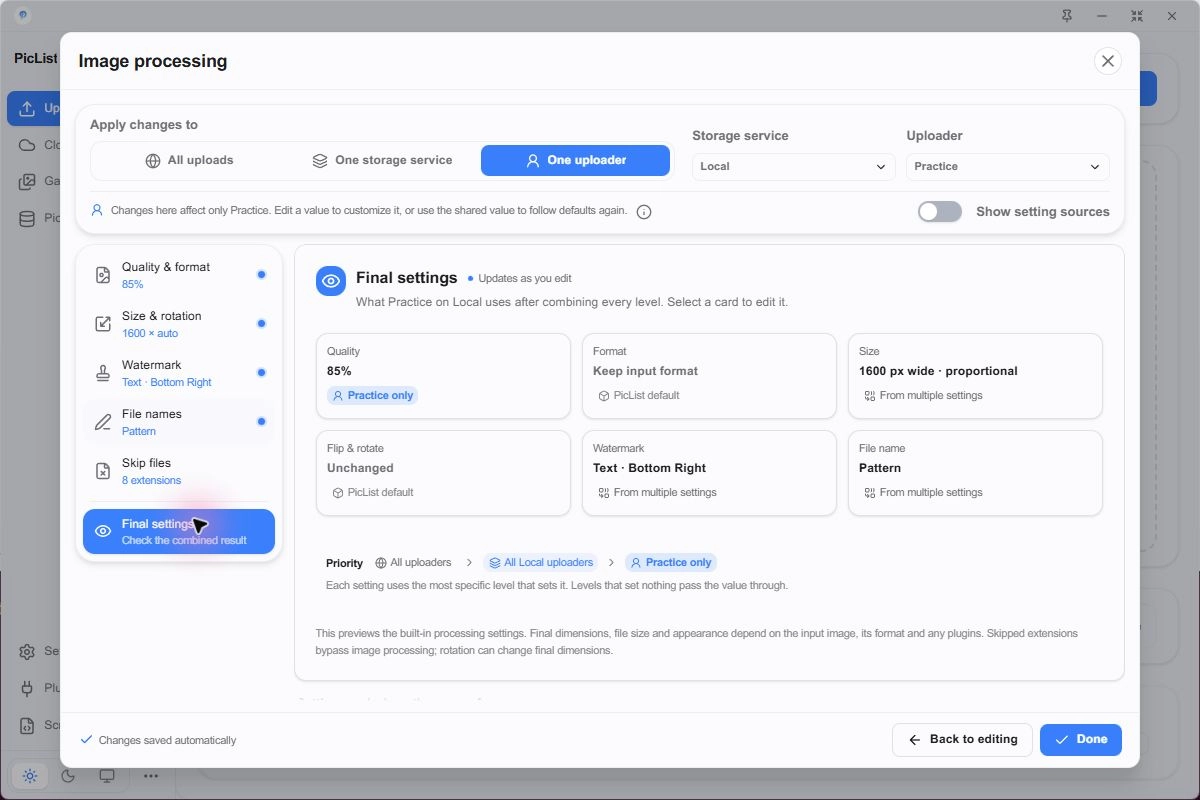Screen dimensions: 1200x800
Task: Open the Watermark section in left list
Action: [x=179, y=373]
